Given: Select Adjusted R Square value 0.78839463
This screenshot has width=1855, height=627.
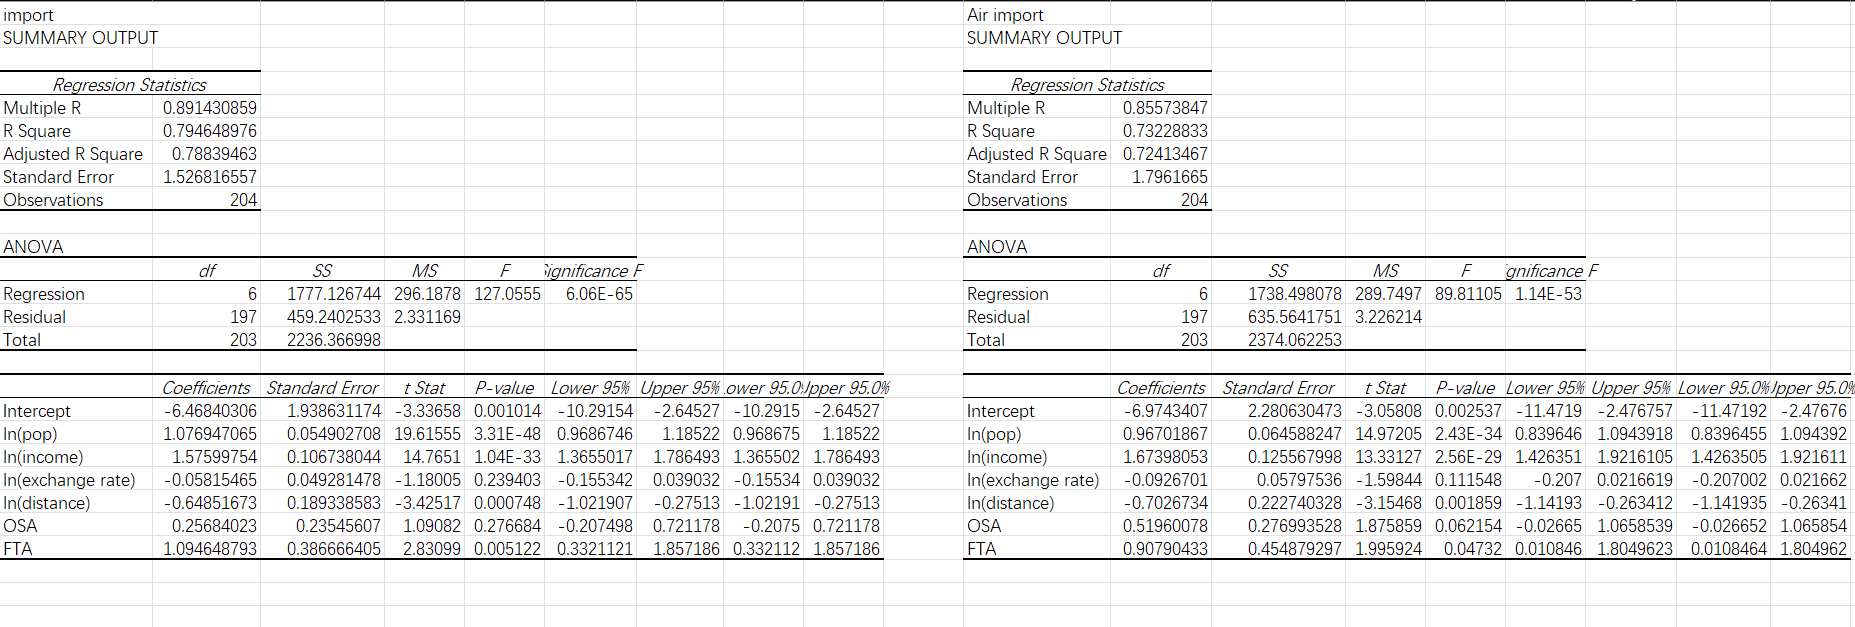Looking at the screenshot, I should (x=214, y=154).
